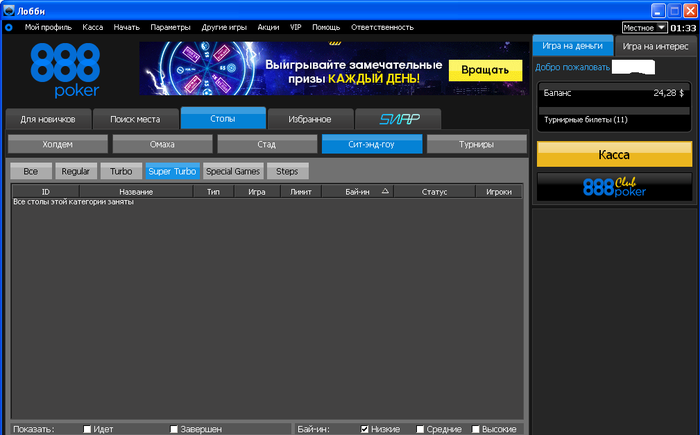The image size is (700, 435).
Task: Open the Касса menu item
Action: click(92, 27)
